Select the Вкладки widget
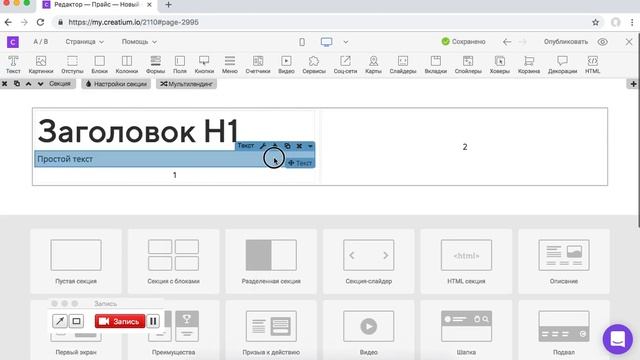This screenshot has width=640, height=360. tap(436, 64)
